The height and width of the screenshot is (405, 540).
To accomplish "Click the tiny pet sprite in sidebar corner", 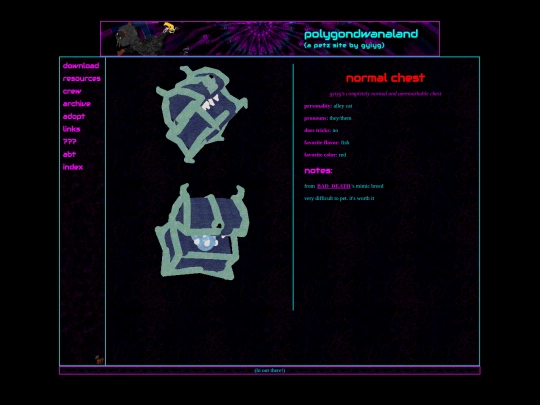I will pos(99,360).
